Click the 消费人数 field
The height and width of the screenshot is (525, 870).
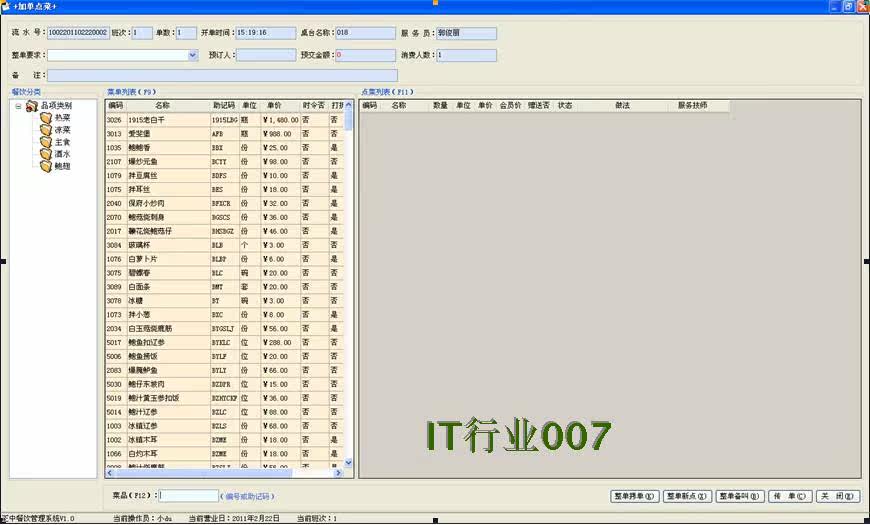[x=466, y=55]
